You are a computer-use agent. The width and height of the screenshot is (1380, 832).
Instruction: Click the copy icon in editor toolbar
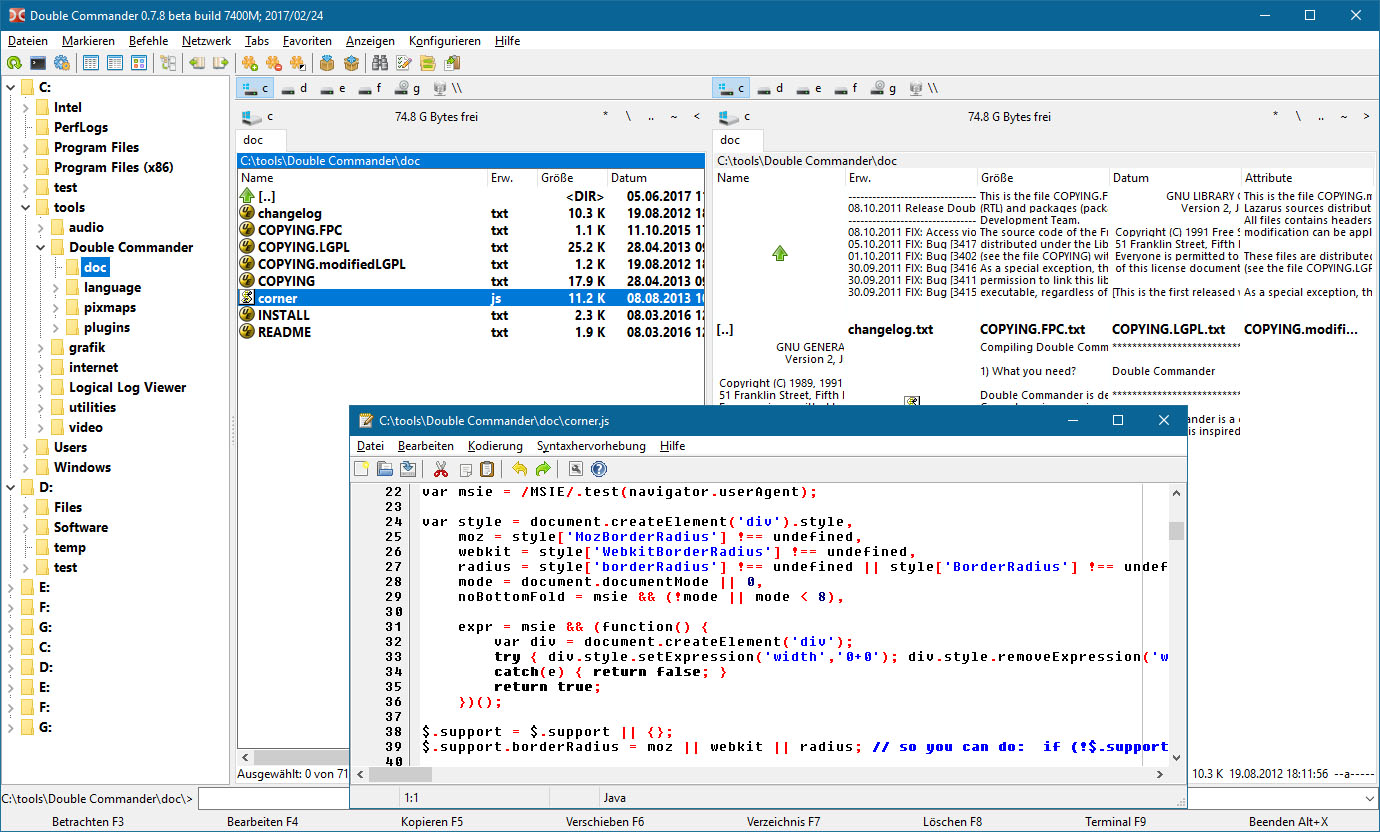point(465,469)
